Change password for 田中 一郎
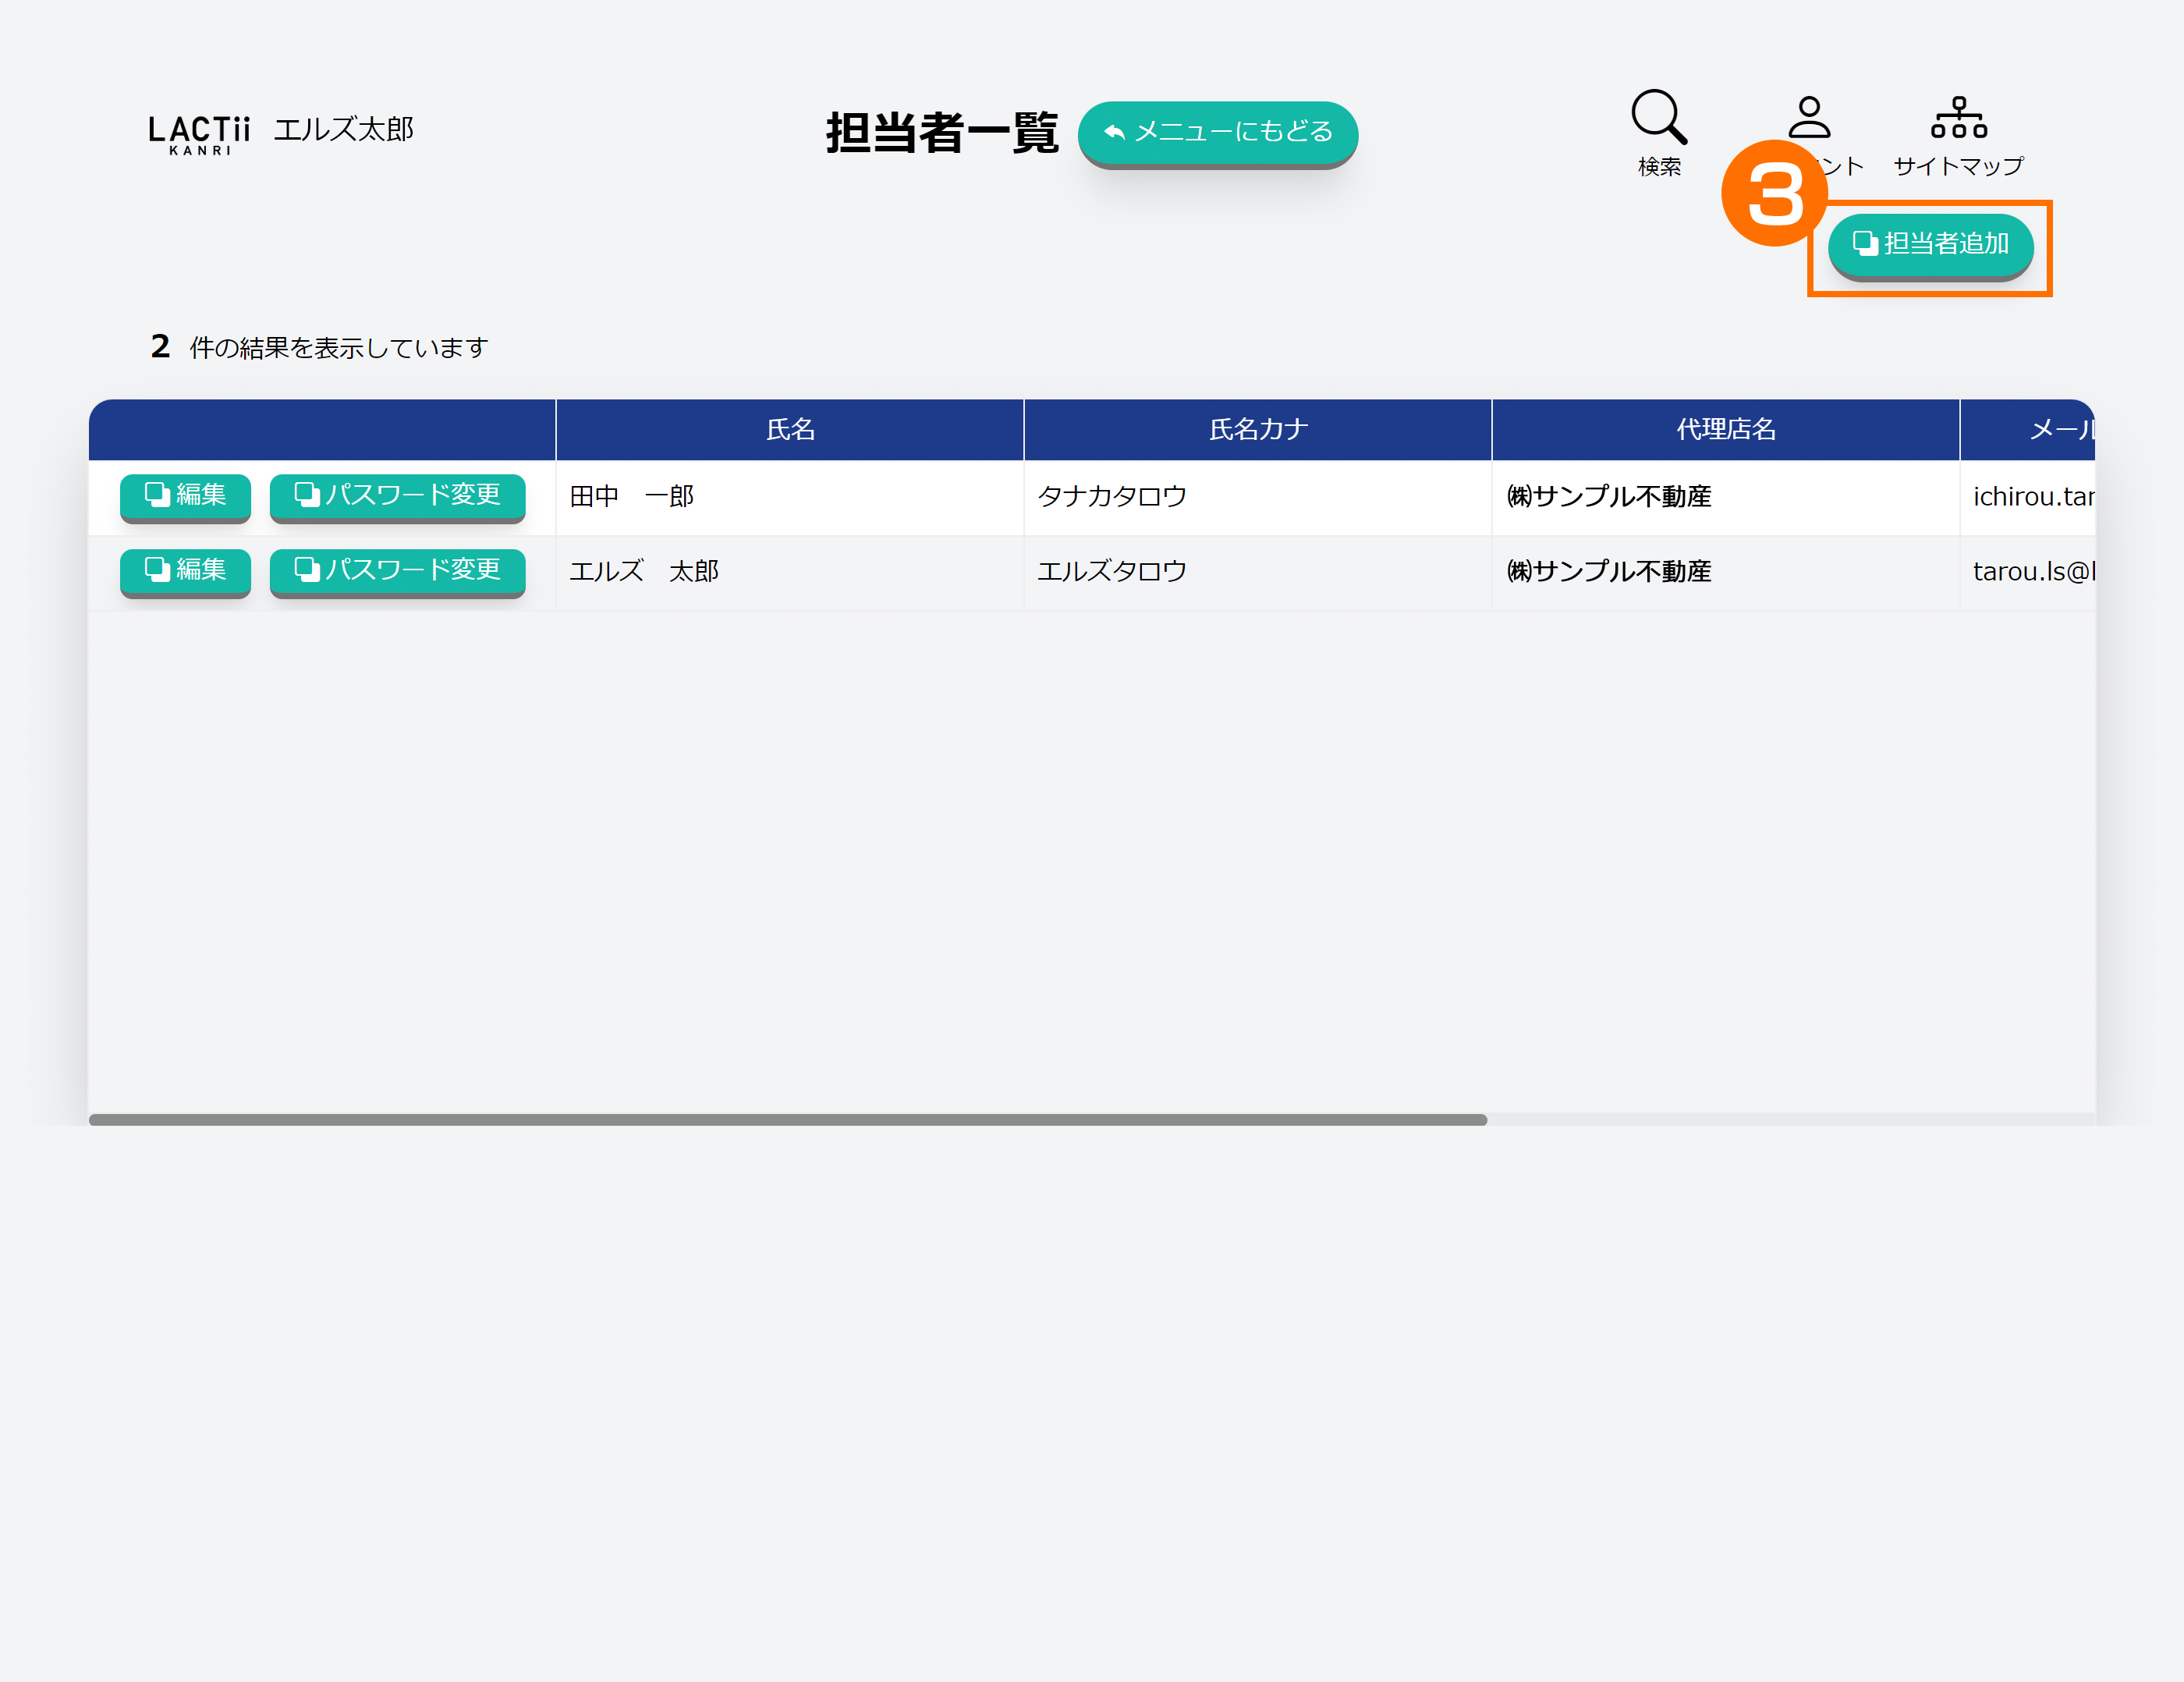Viewport: 2184px width, 1682px height. [x=397, y=494]
